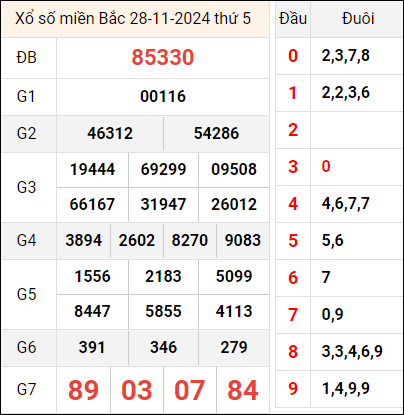Click the title Xổ số miền Bắc 28-11-2024
Viewport: 404px width, 415px height.
click(113, 19)
